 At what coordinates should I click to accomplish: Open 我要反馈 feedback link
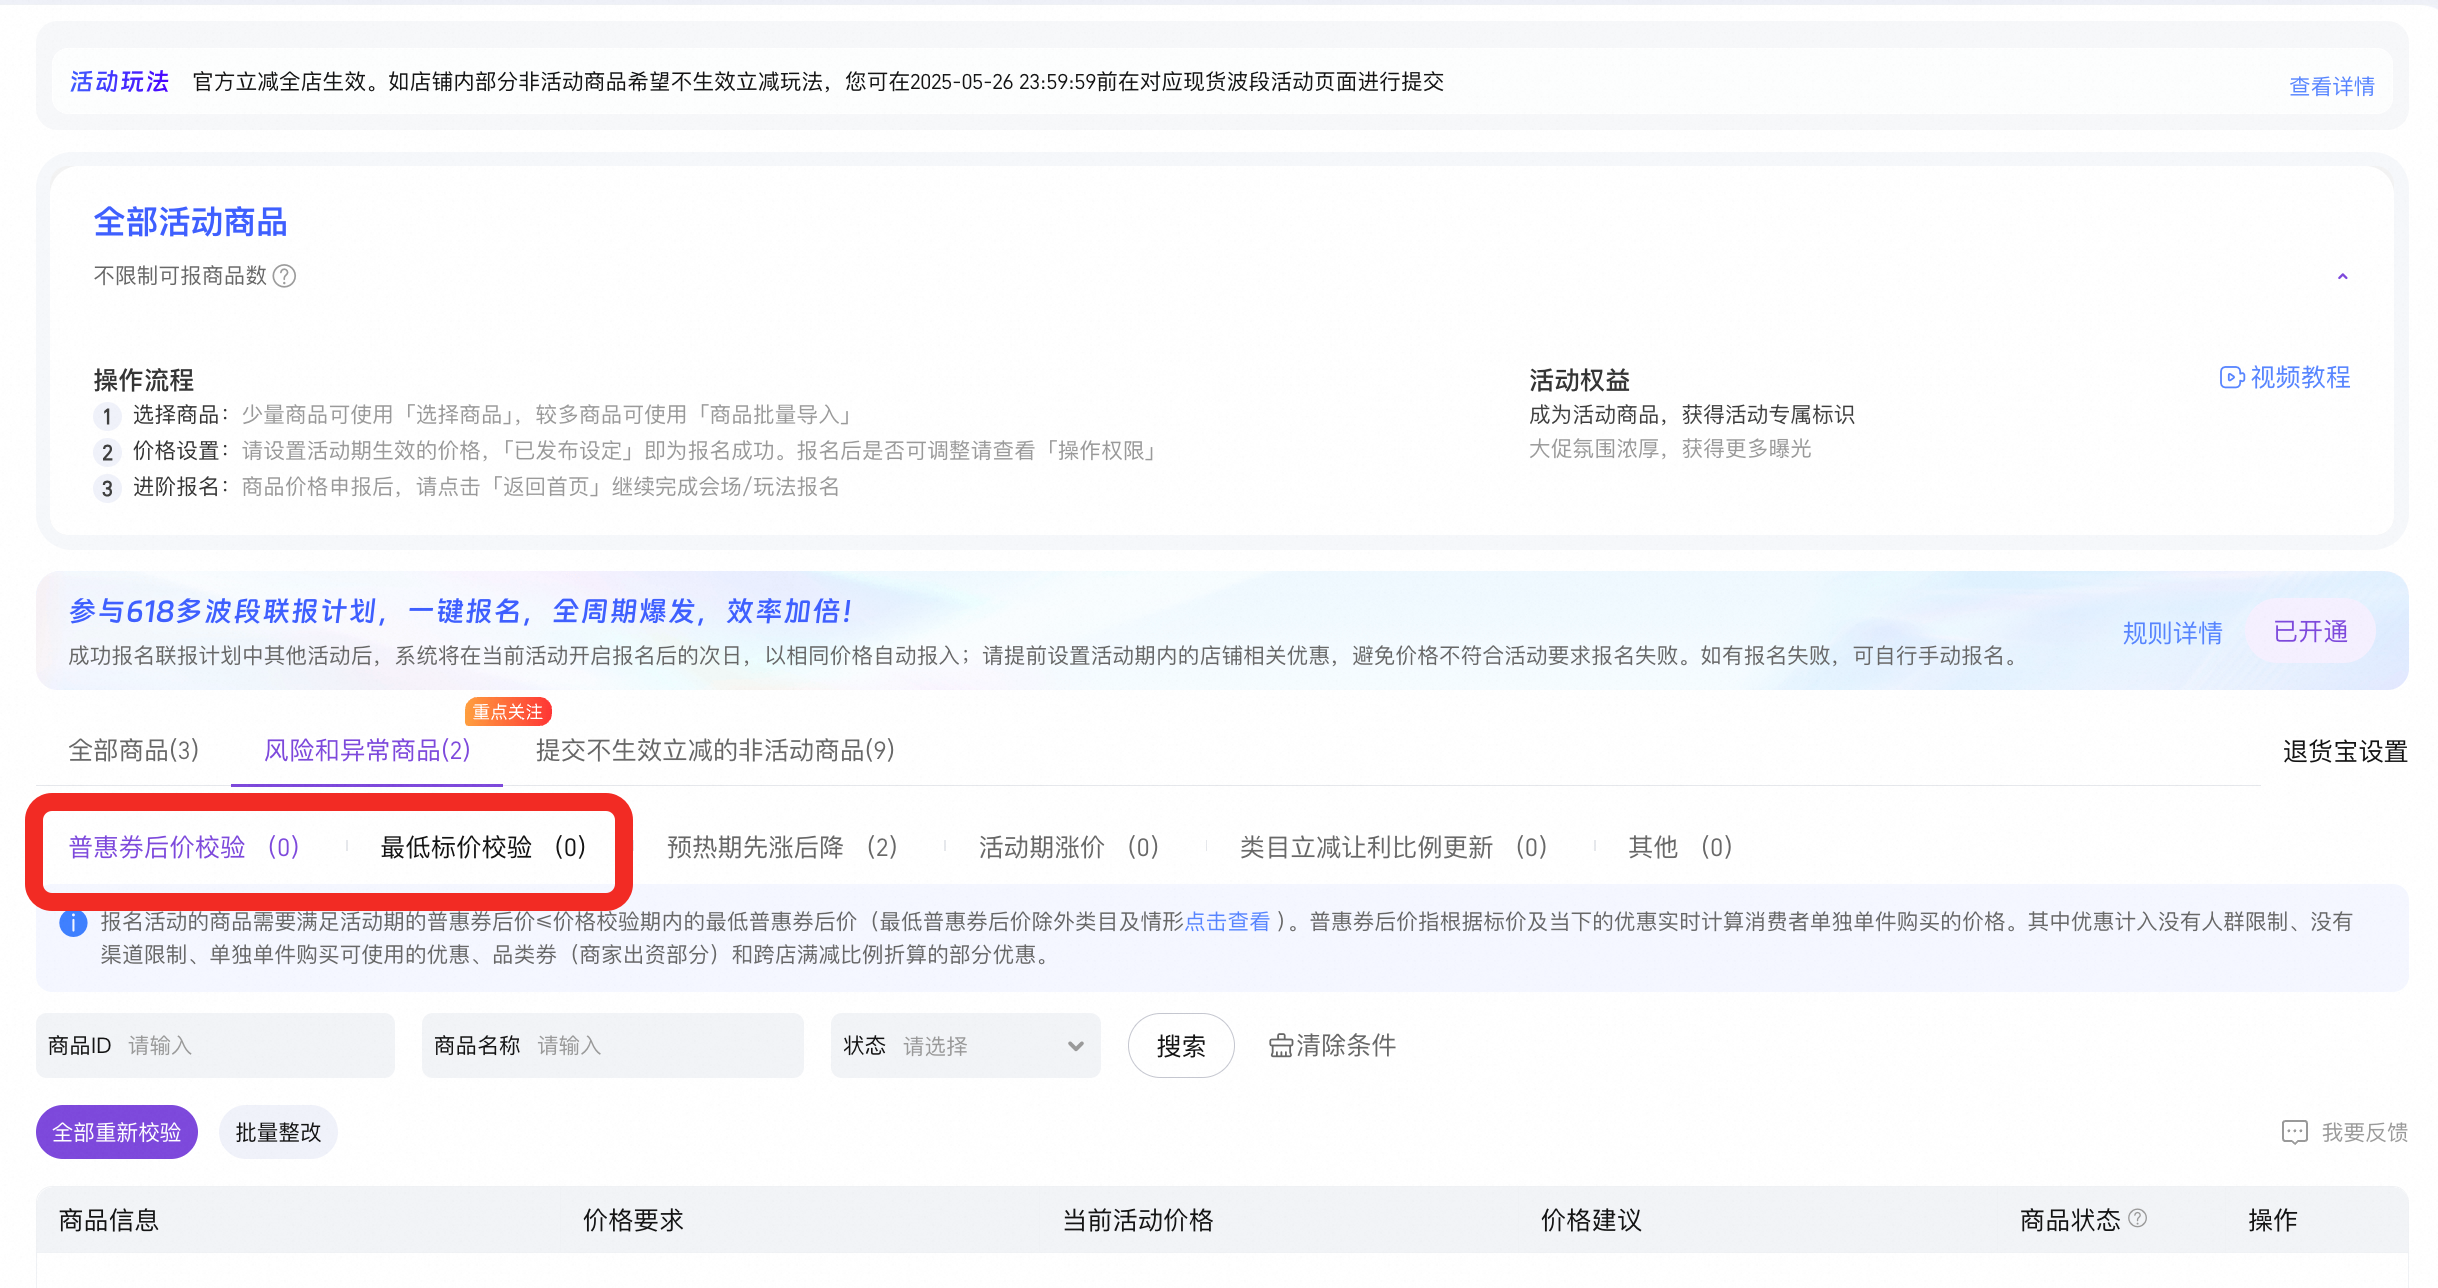click(2344, 1132)
